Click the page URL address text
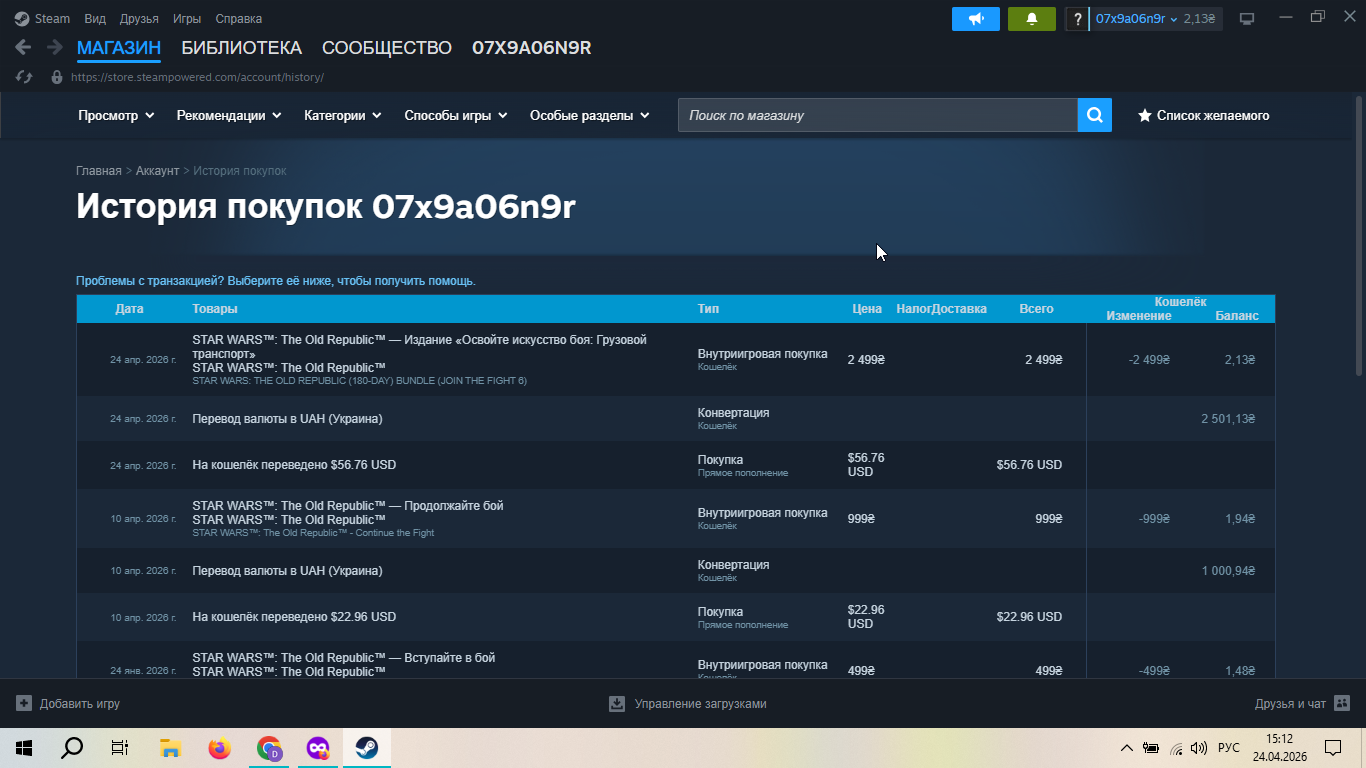The height and width of the screenshot is (768, 1366). pyautogui.click(x=197, y=77)
